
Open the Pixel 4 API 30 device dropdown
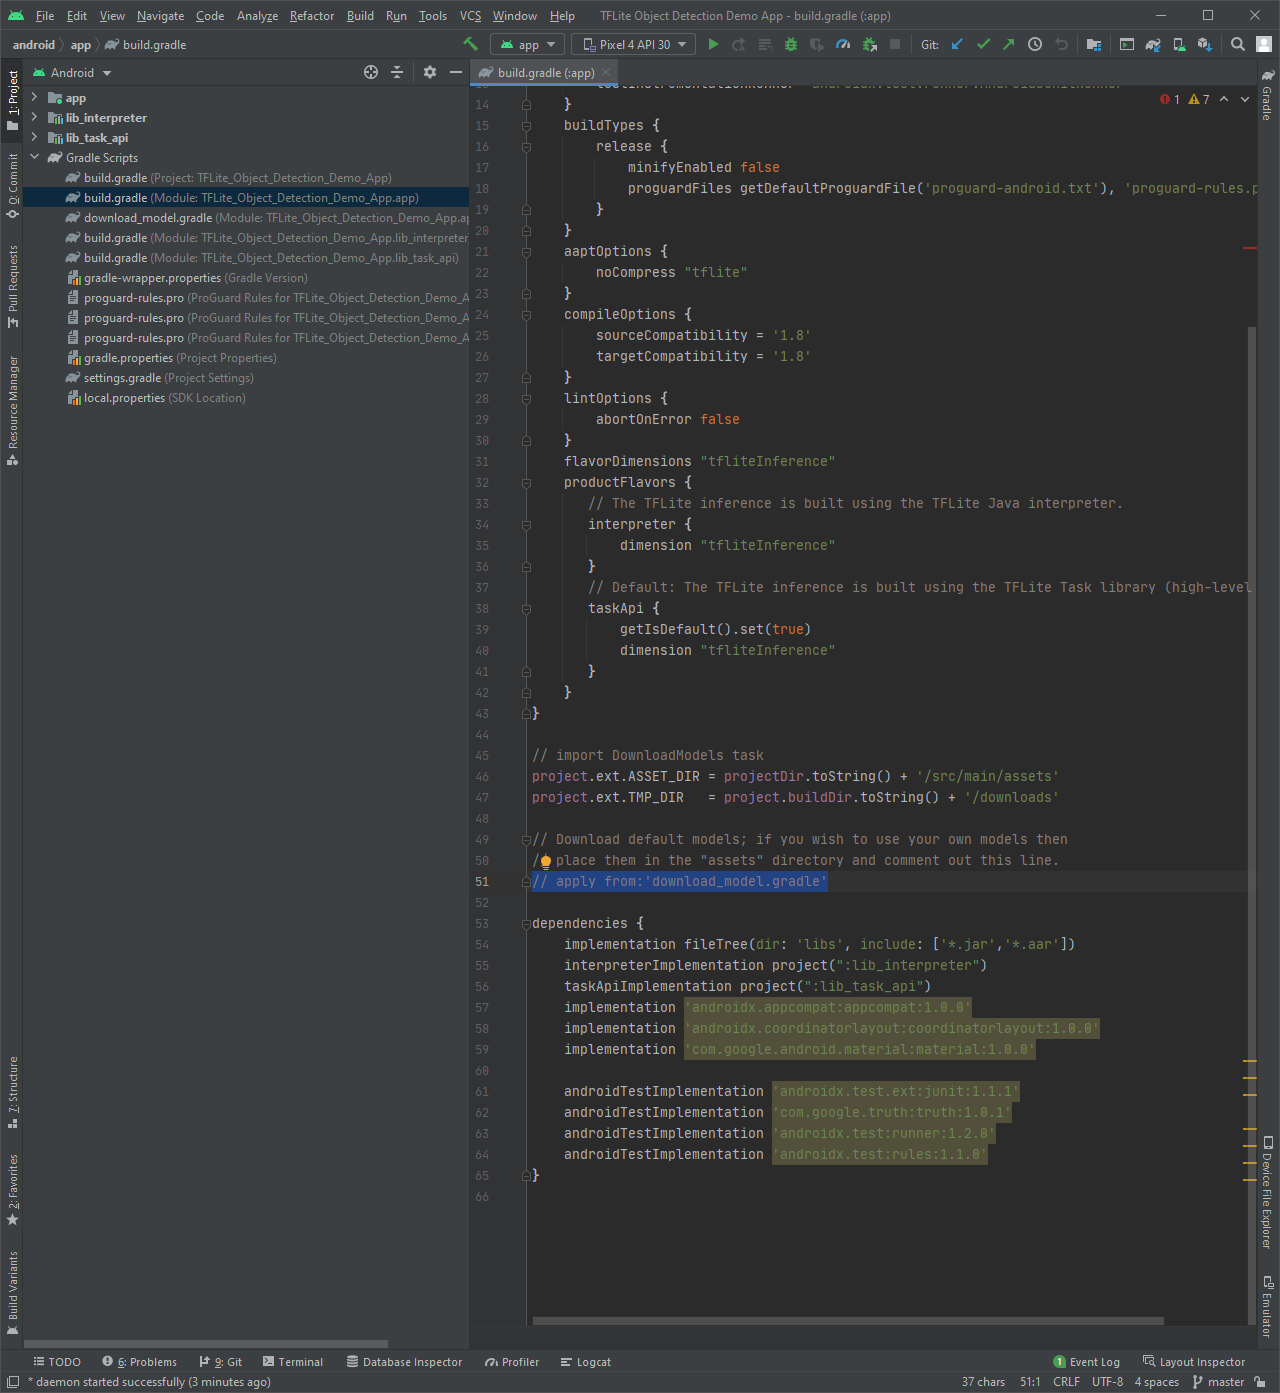click(x=634, y=44)
